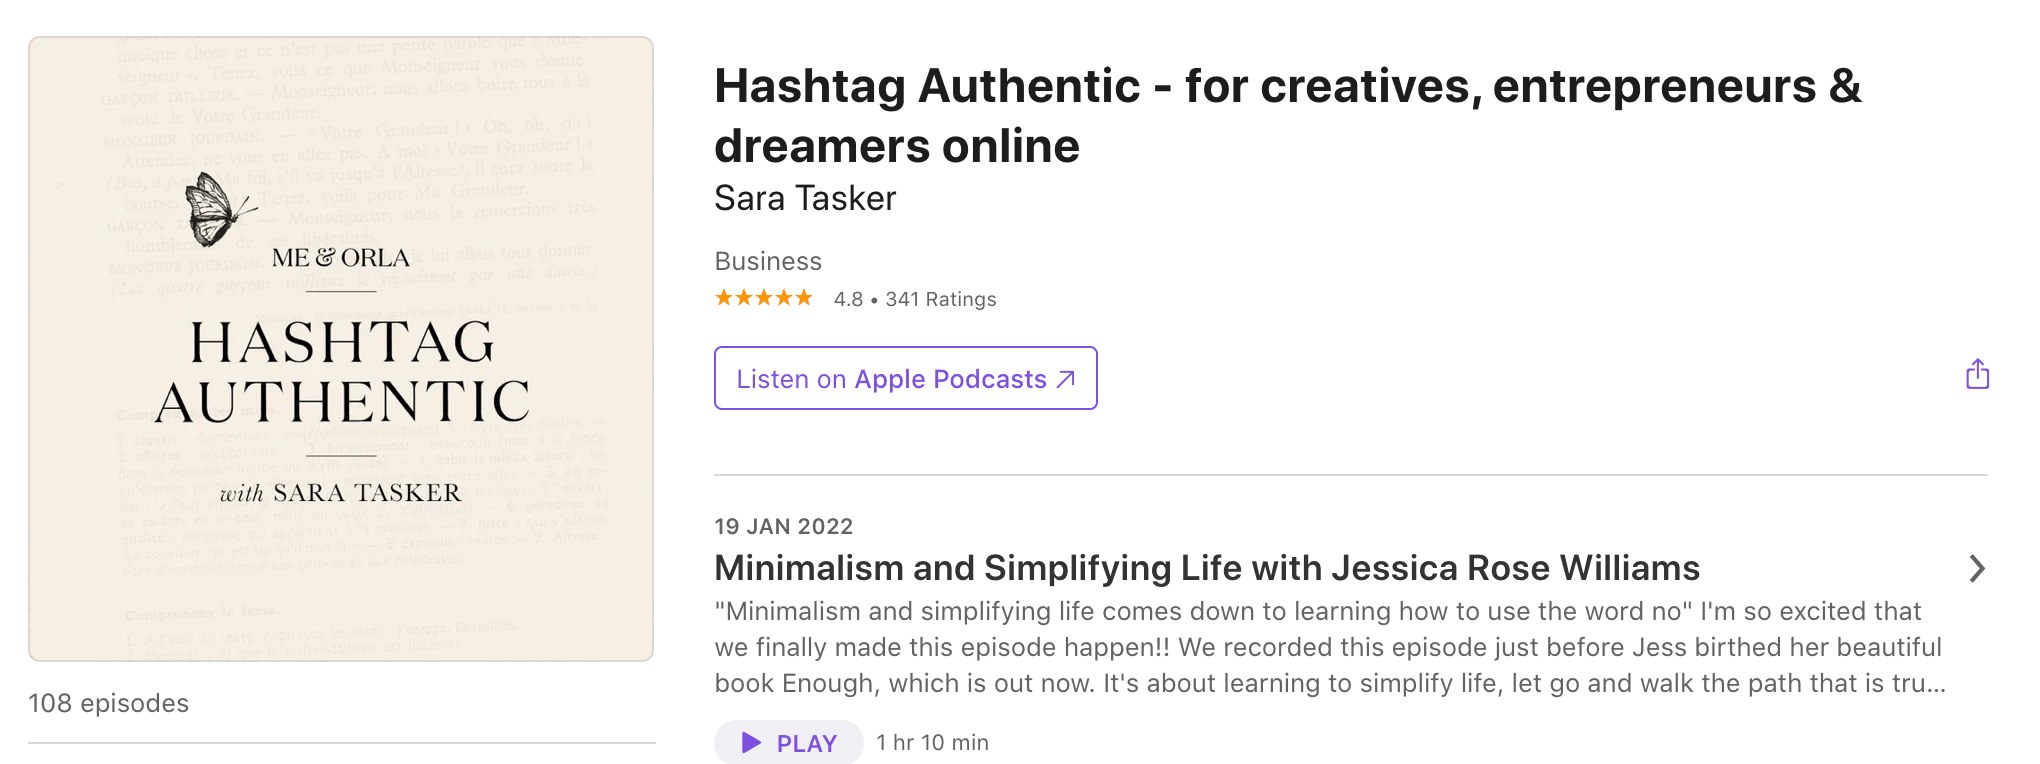Click the 1 hr 10 min duration
The width and height of the screenshot is (2040, 764).
point(932,742)
